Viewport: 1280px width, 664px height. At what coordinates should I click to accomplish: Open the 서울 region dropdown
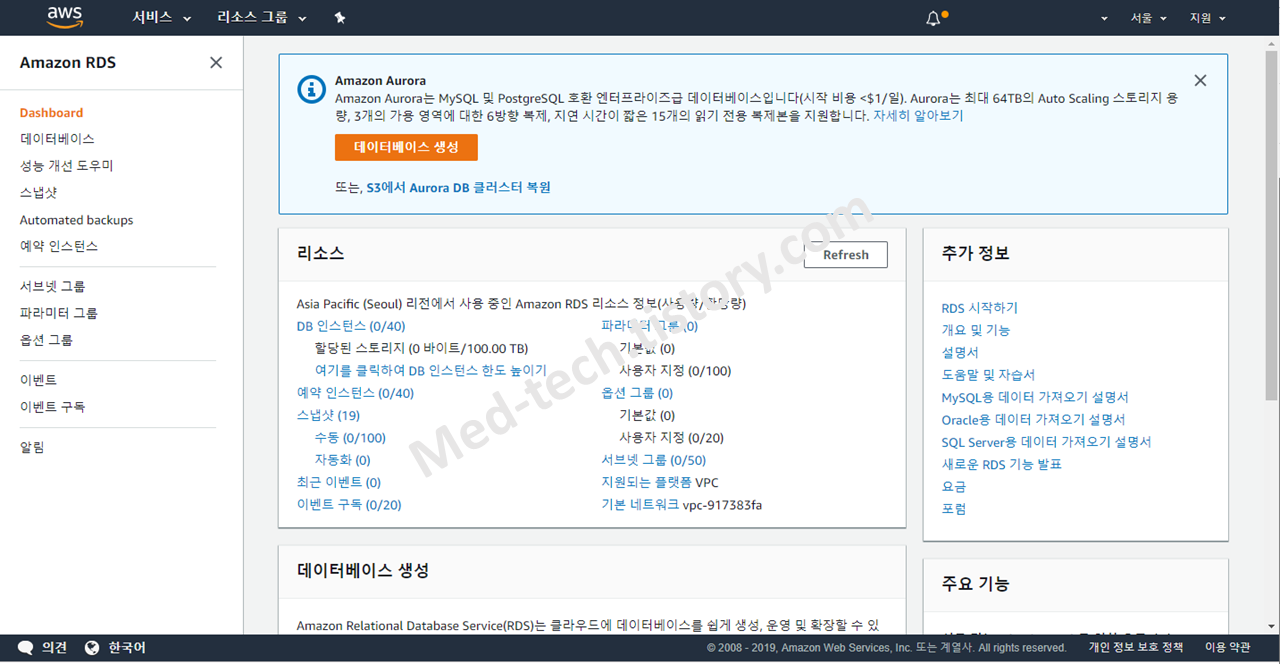pos(1148,18)
